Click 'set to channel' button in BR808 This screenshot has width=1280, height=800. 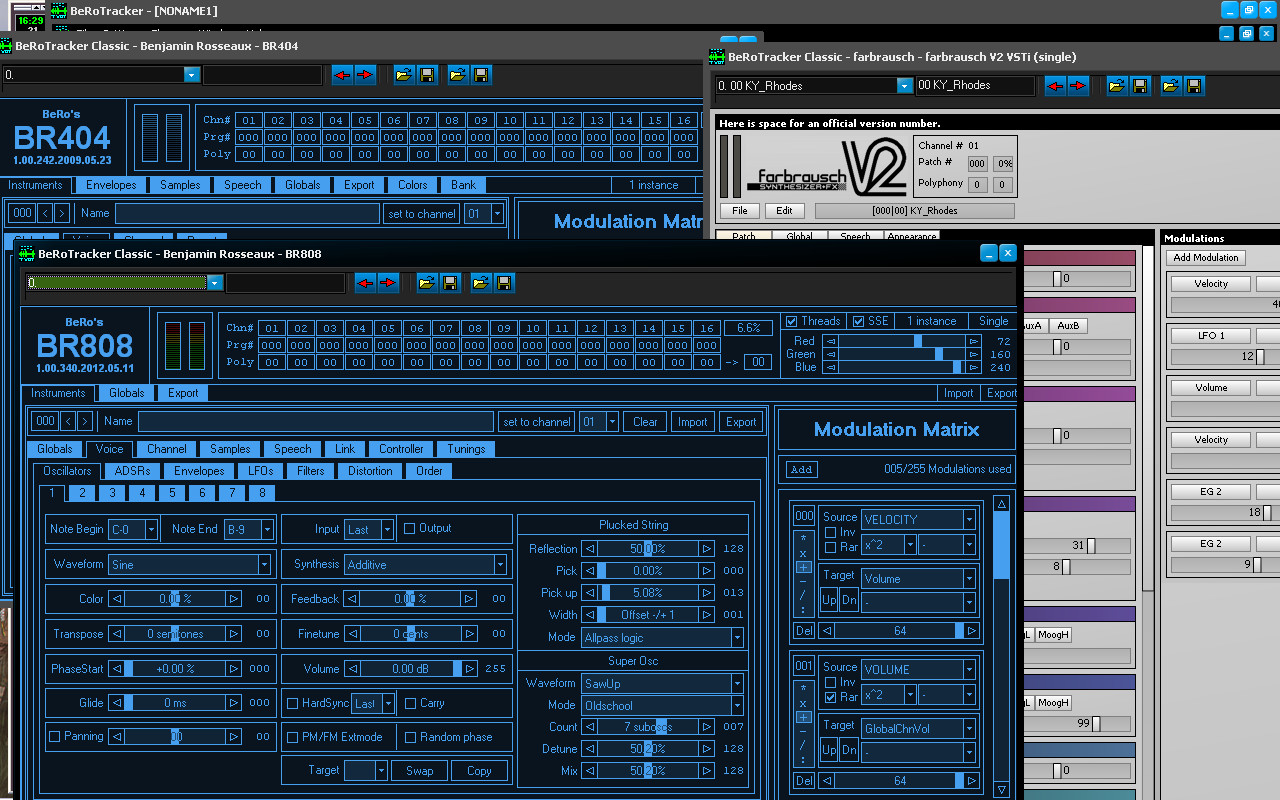[x=537, y=422]
